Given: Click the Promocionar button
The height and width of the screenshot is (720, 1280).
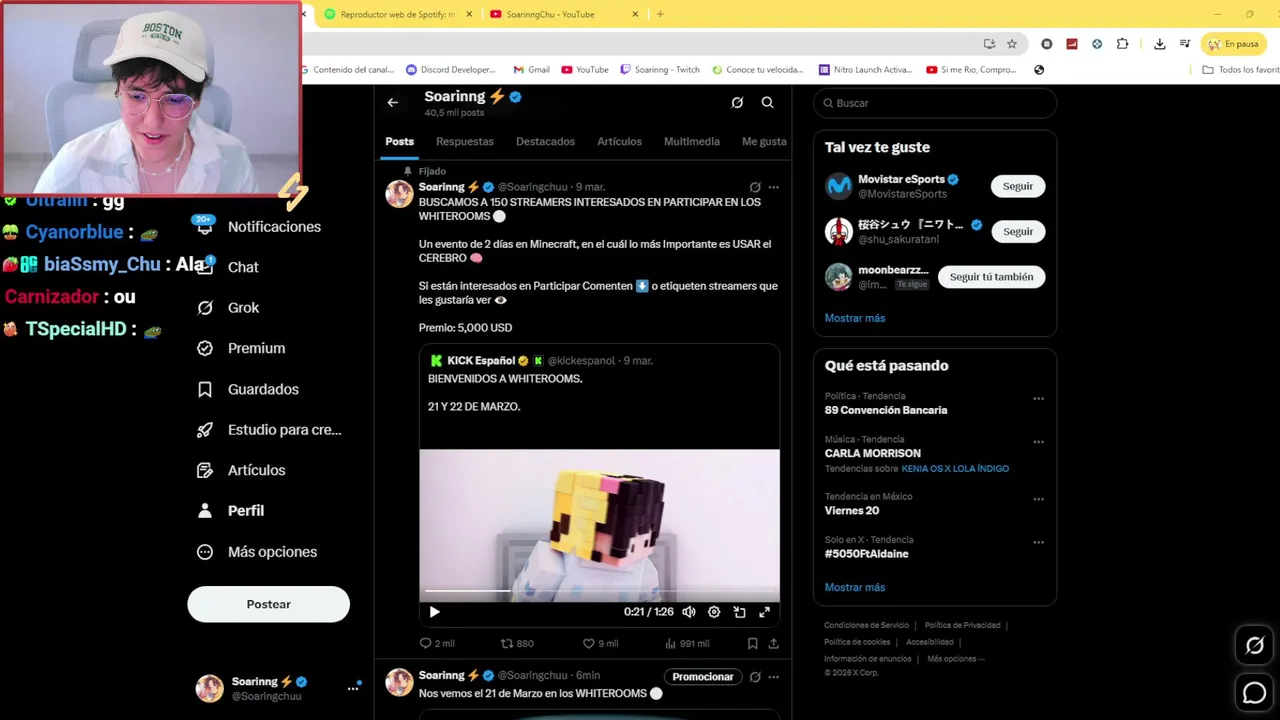Looking at the screenshot, I should (703, 677).
